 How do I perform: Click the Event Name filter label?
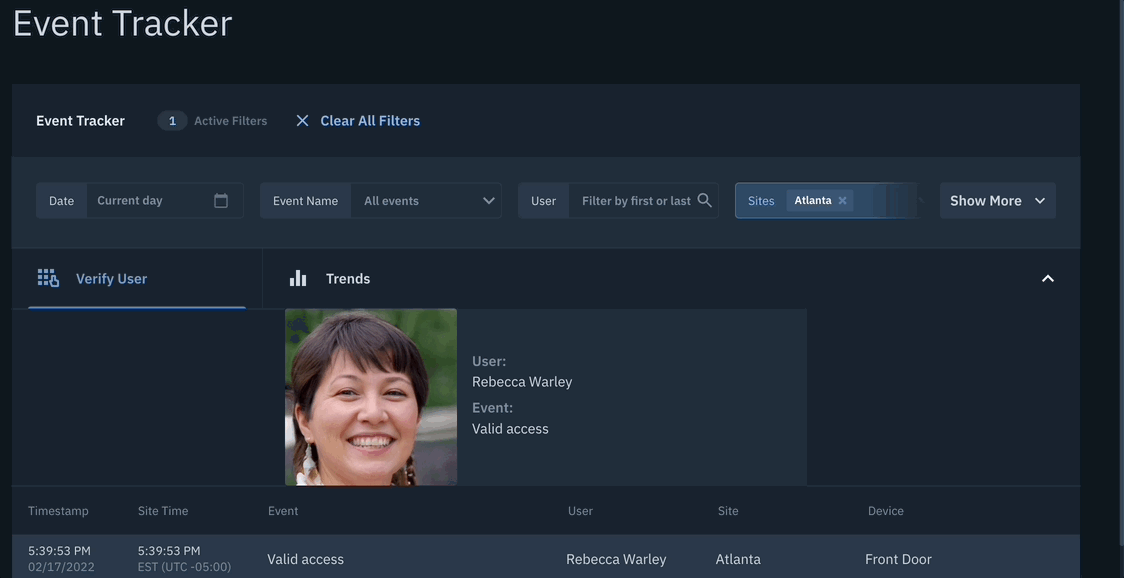305,201
